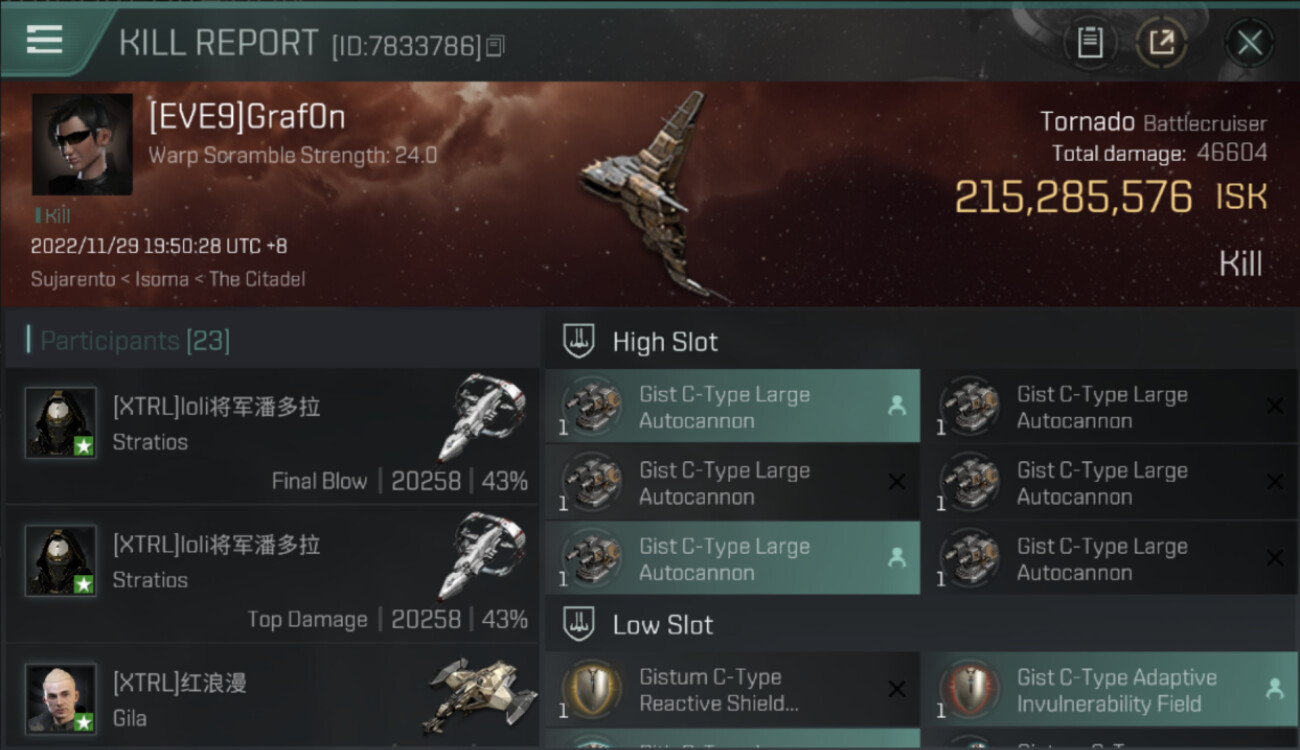Copy the kill report ID icon
Image resolution: width=1300 pixels, height=750 pixels.
pos(495,45)
